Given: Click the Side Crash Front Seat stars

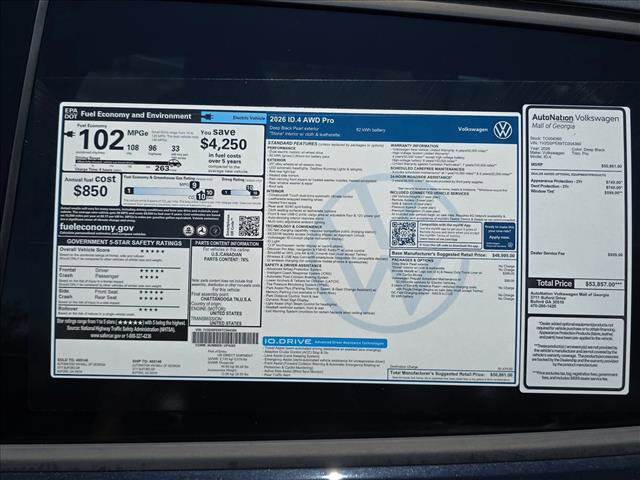Looking at the screenshot, I should pyautogui.click(x=152, y=292).
